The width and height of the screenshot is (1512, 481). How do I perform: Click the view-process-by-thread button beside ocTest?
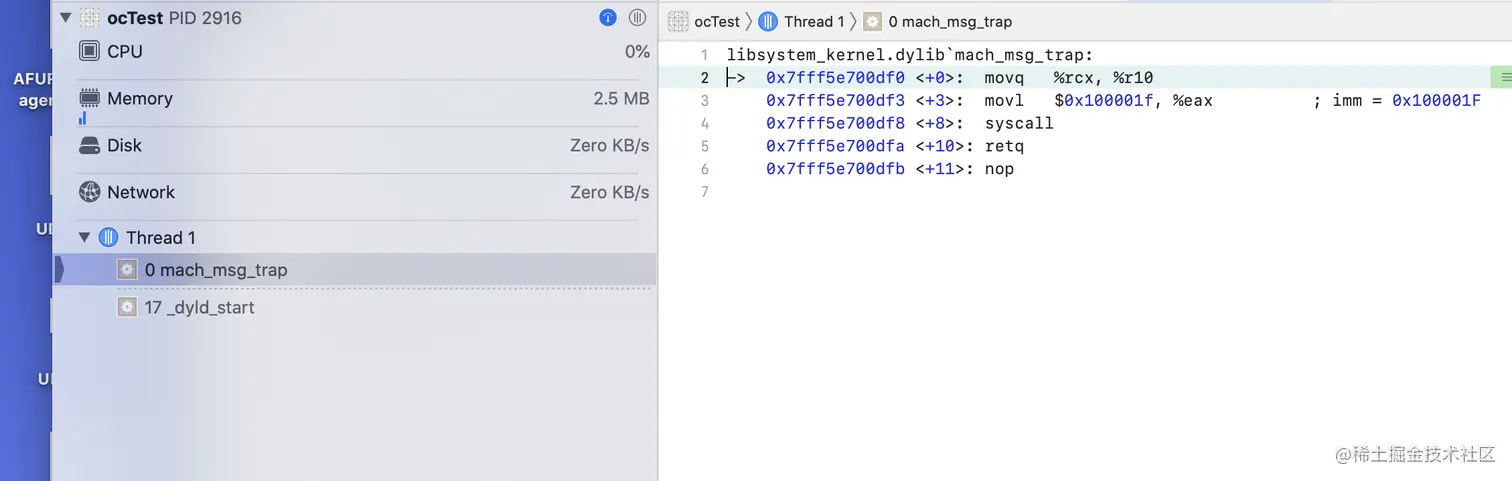(x=638, y=18)
